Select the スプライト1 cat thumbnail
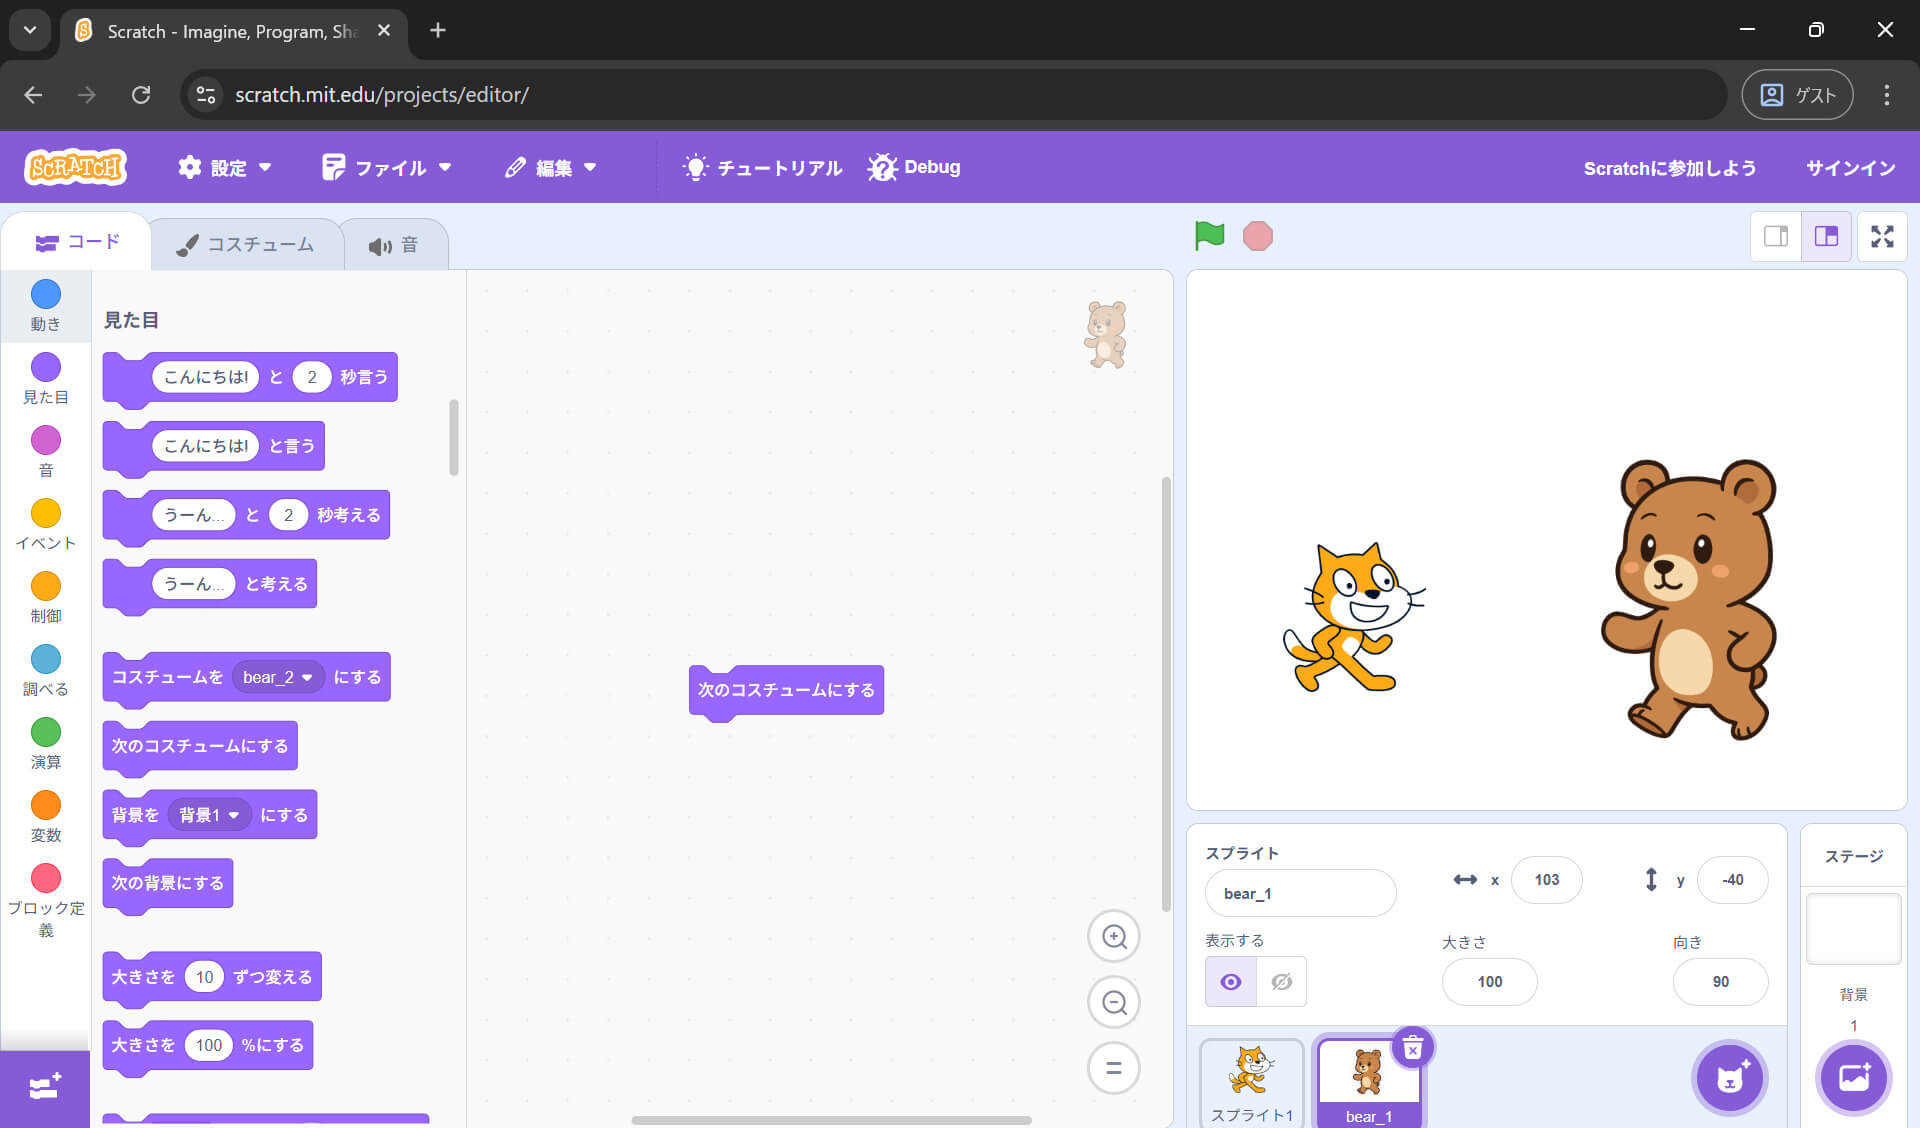This screenshot has width=1920, height=1128. click(x=1251, y=1080)
